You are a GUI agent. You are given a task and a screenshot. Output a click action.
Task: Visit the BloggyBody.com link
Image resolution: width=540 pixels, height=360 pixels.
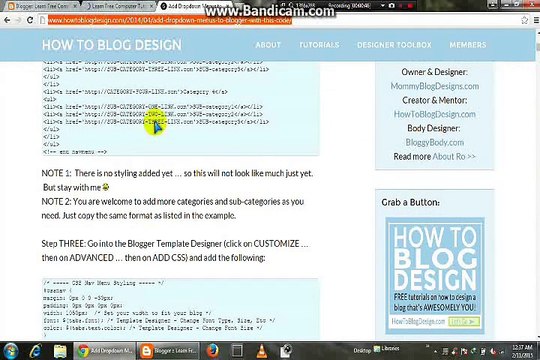tap(435, 142)
